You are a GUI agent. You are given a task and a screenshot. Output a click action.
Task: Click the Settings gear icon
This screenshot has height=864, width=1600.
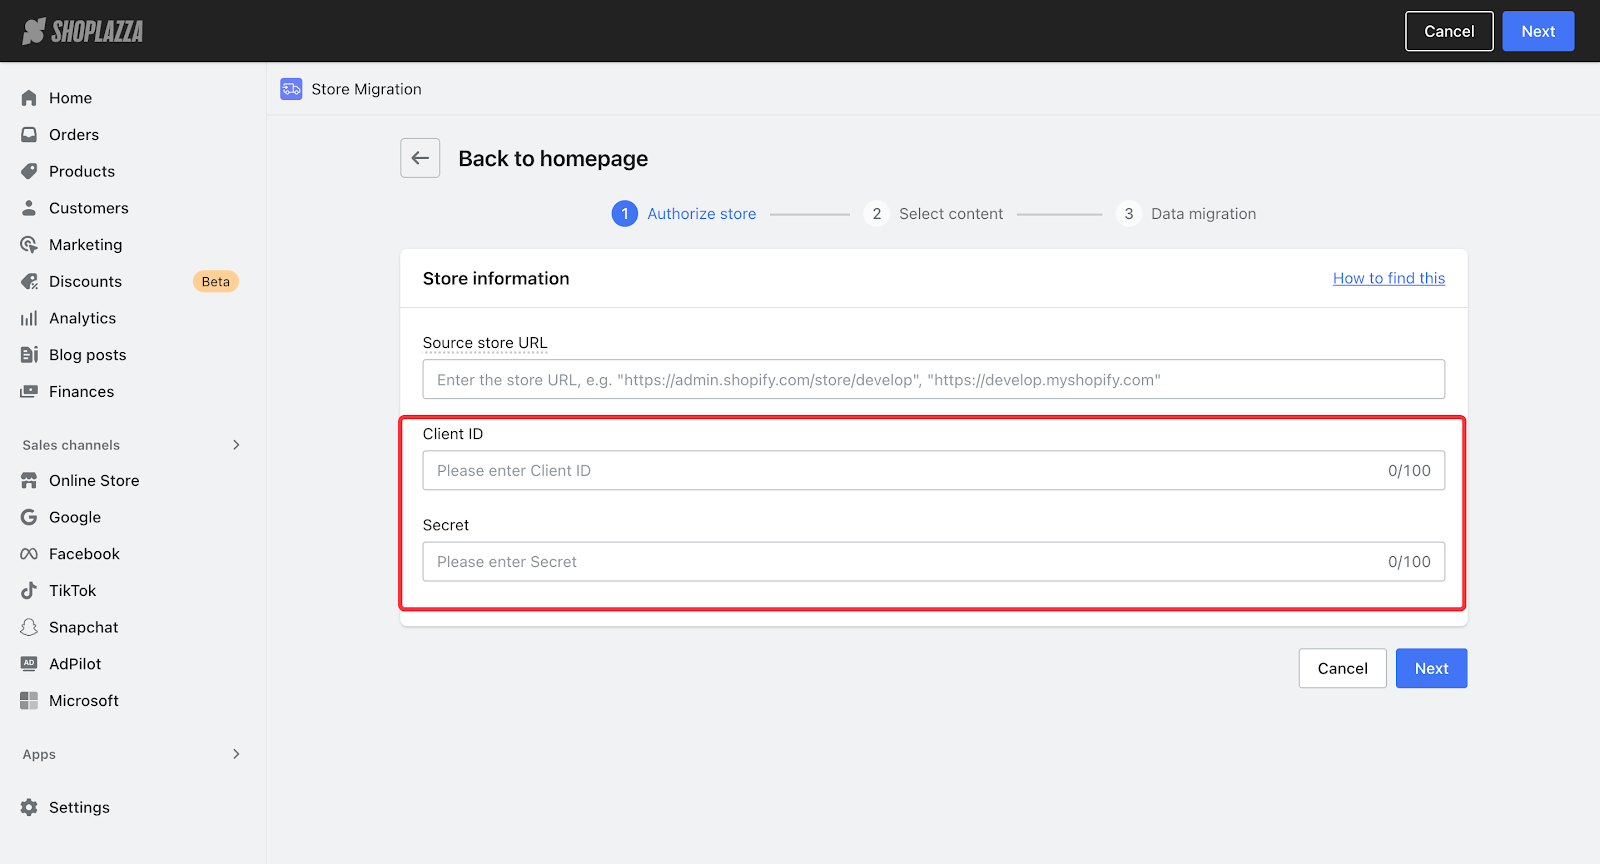coord(29,807)
